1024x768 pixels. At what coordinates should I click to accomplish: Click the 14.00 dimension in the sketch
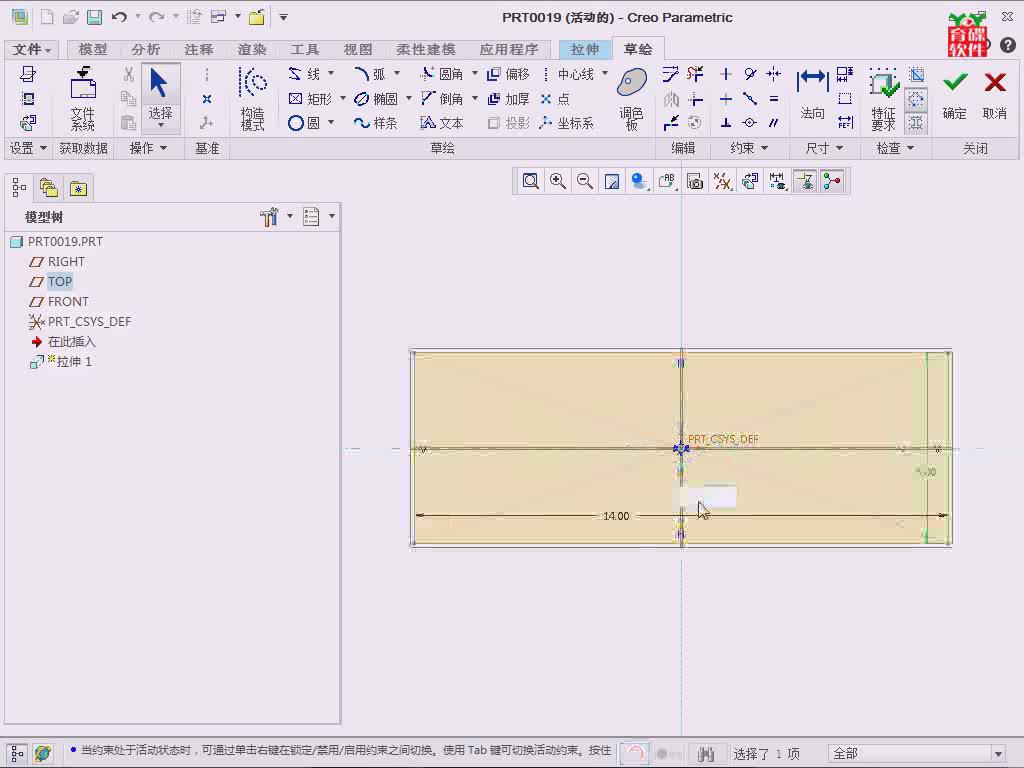point(616,516)
